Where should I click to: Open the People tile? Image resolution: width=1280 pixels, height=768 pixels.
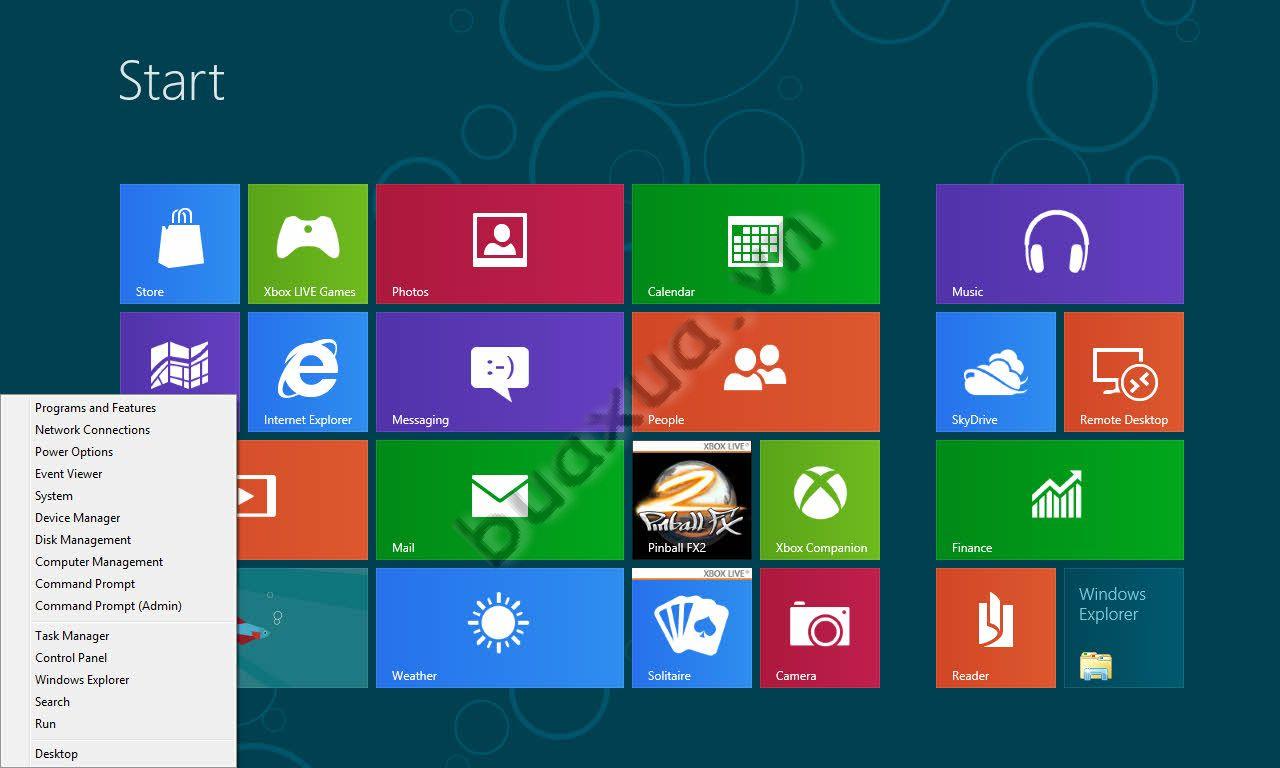(756, 372)
